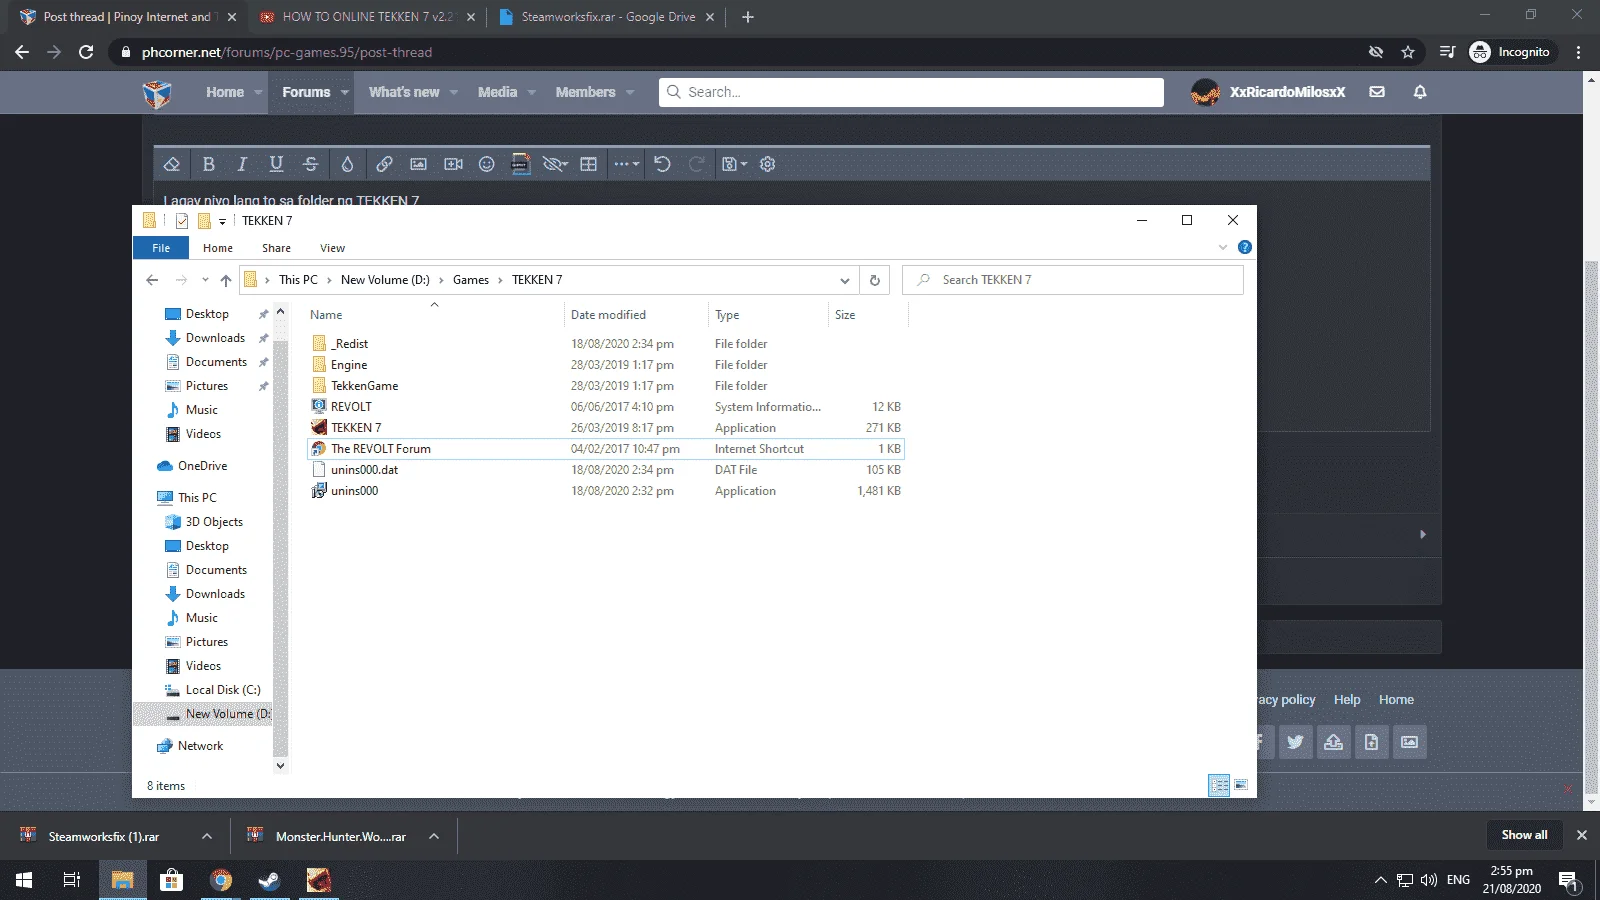Open the text color droplet tool
The height and width of the screenshot is (900, 1600).
coord(347,164)
